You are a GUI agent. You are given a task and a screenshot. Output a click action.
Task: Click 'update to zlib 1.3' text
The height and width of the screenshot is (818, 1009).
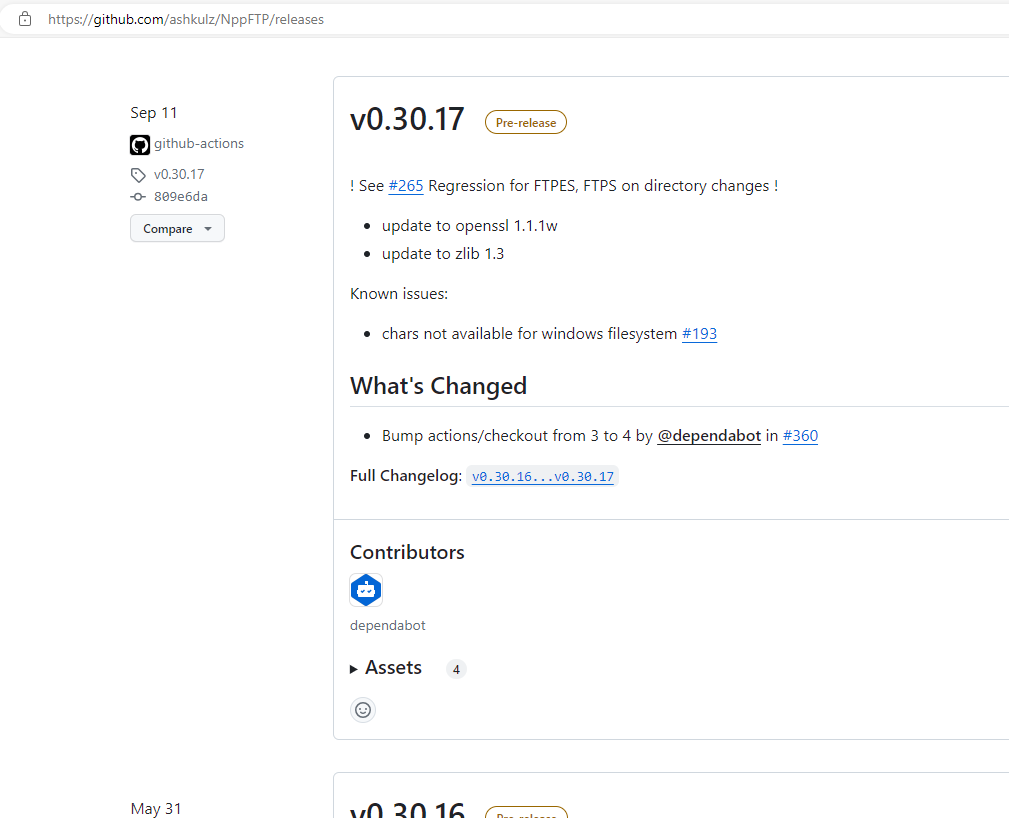click(443, 254)
